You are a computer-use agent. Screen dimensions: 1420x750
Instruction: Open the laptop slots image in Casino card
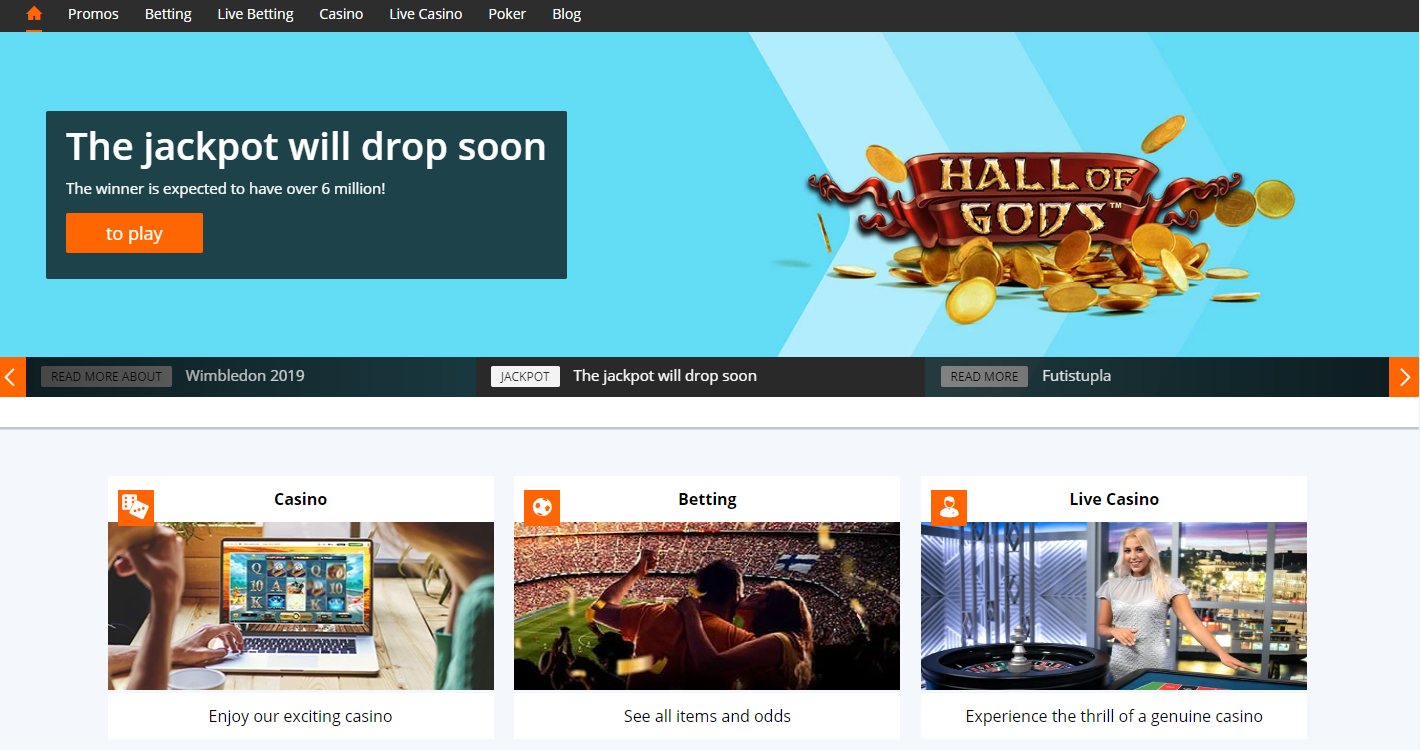coord(301,606)
